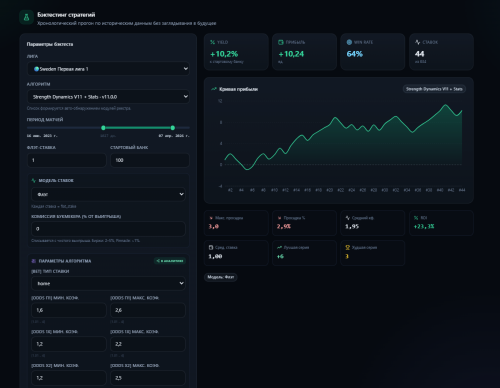Open the bet model Flat dropdown
This screenshot has height=388, width=500.
(108, 194)
